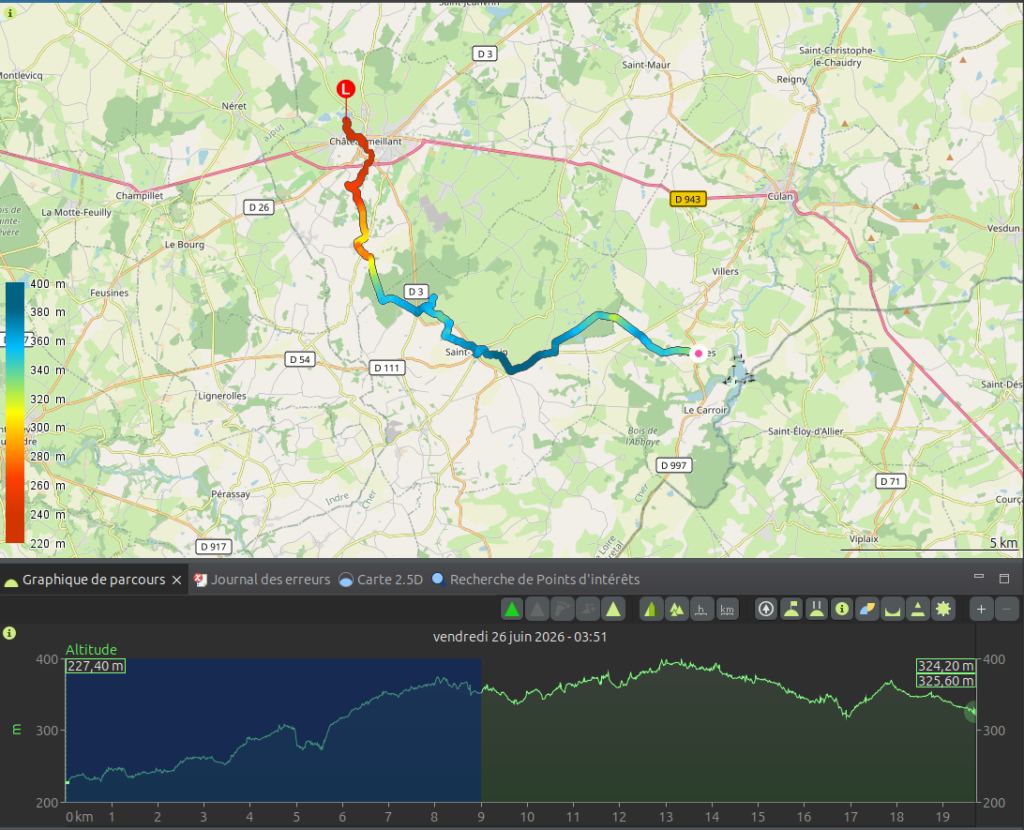Click the green info icon on chart

9,633
